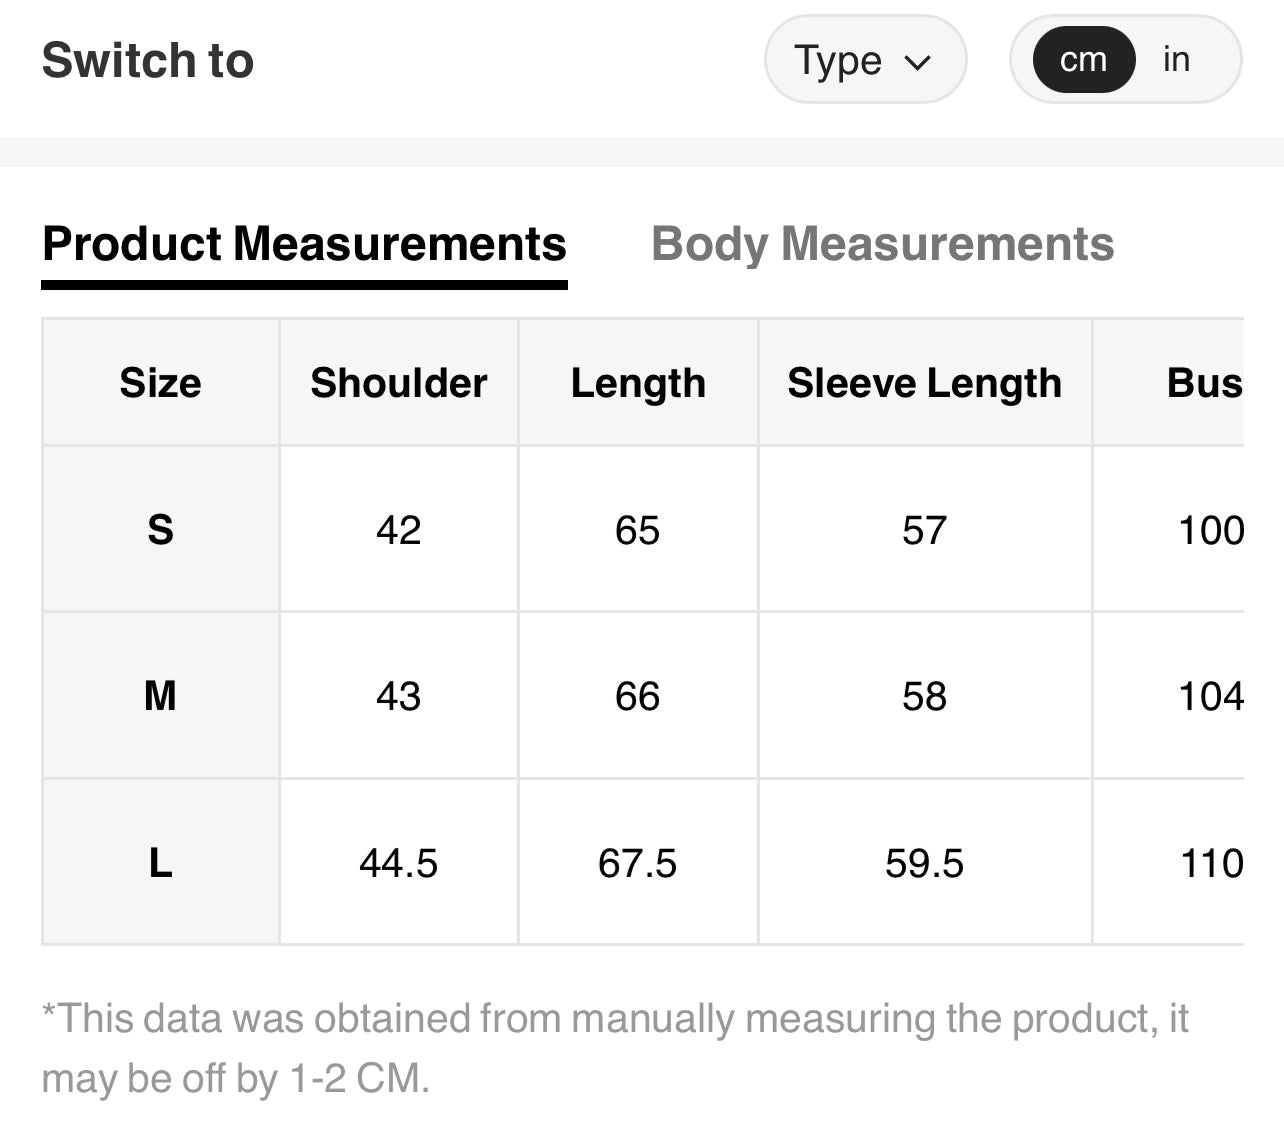
Task: Select the M size row label
Action: [x=160, y=696]
